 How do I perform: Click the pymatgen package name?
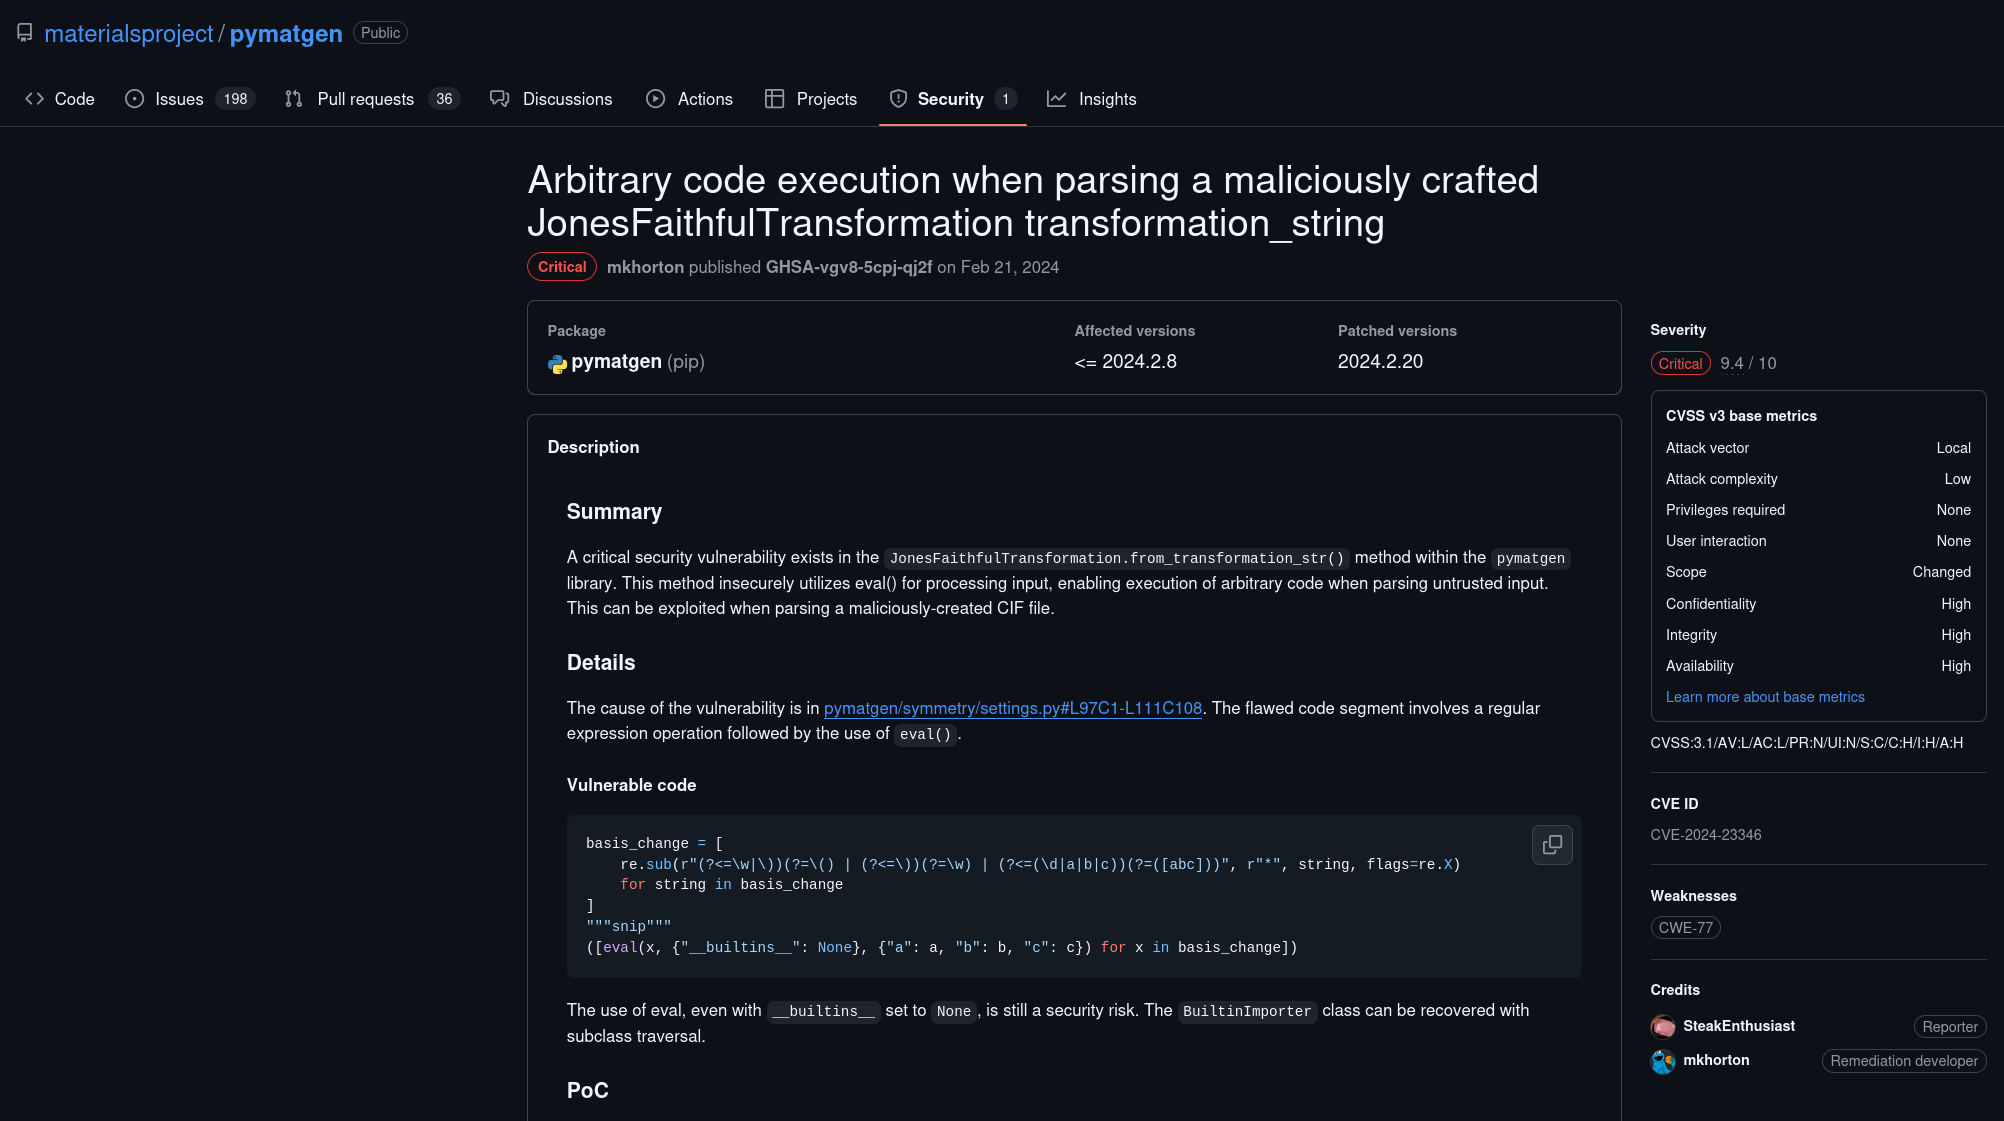pos(617,362)
